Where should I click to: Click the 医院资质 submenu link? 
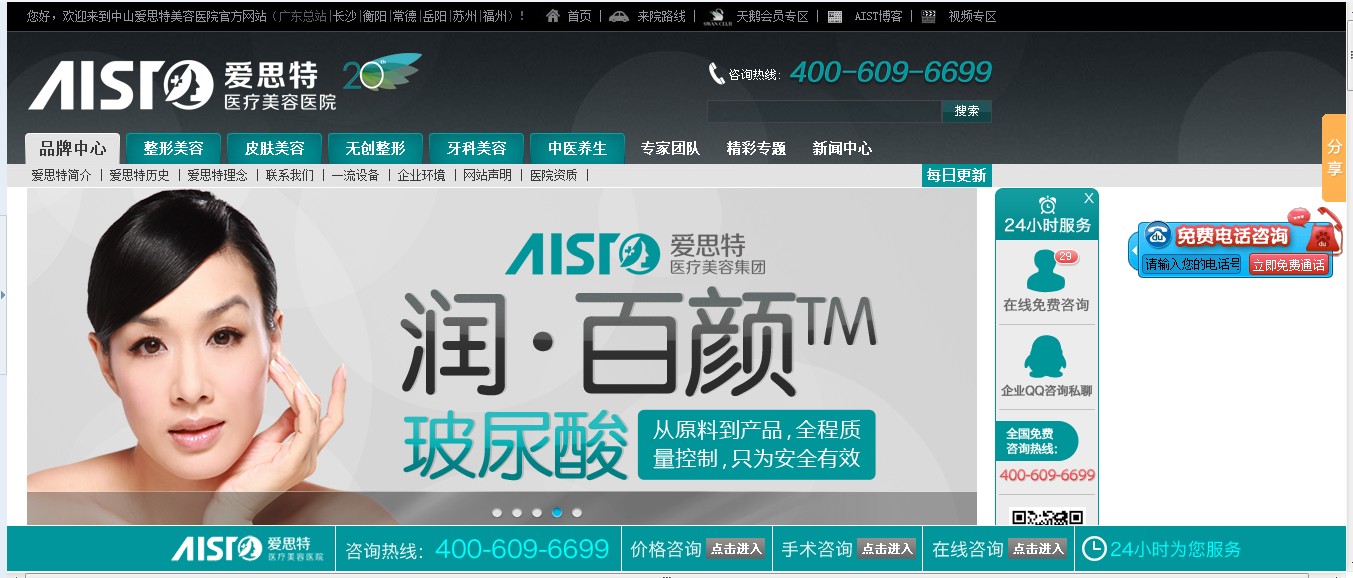tap(553, 175)
